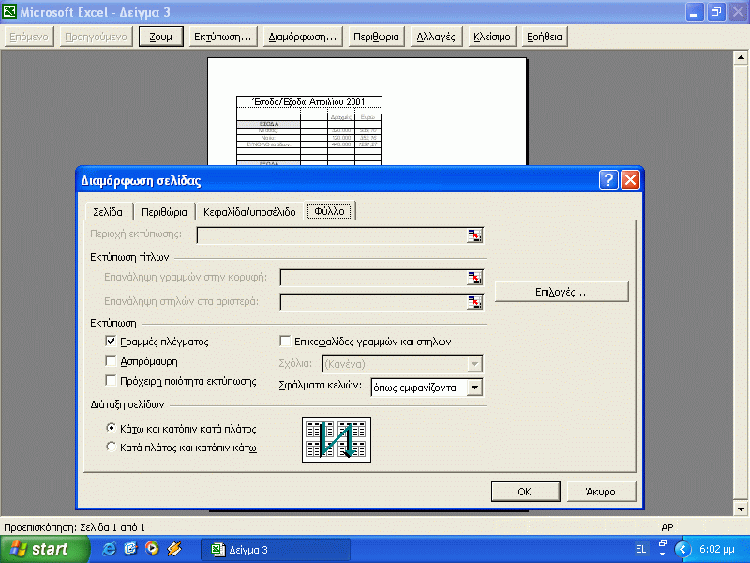Click Περιοχή εκτύπωσης input field
This screenshot has width=750, height=563.
331,235
